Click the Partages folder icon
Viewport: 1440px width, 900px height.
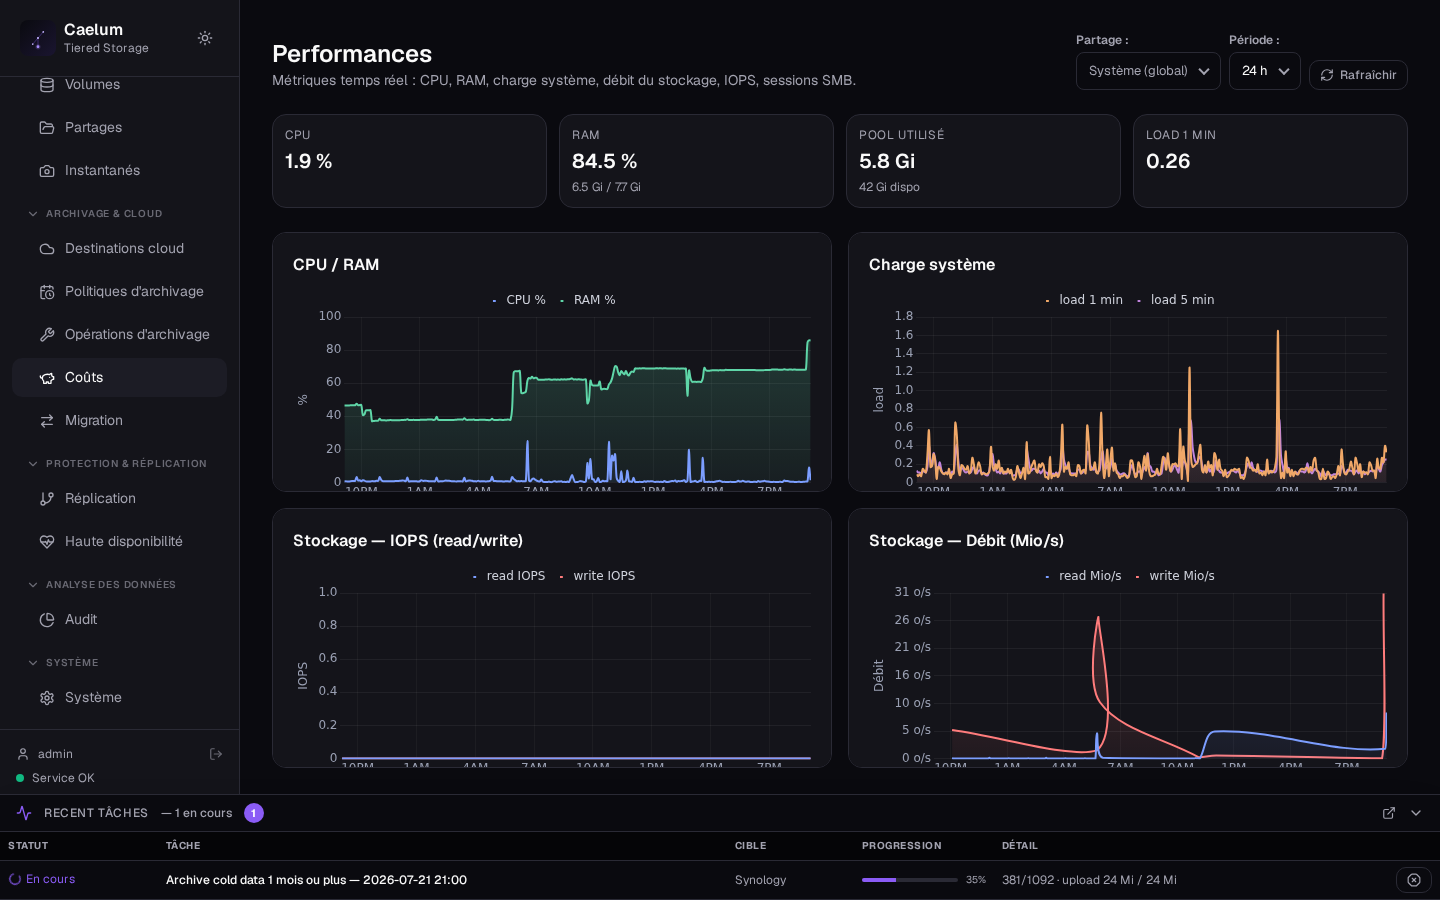(x=47, y=128)
